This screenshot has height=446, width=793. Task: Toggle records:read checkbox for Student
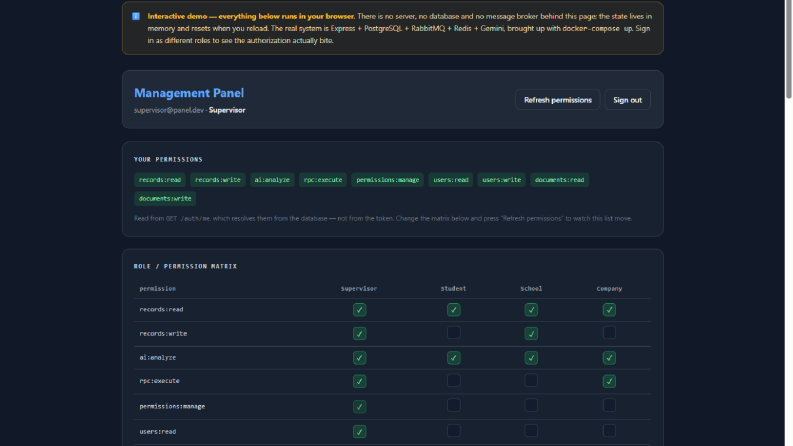[453, 309]
